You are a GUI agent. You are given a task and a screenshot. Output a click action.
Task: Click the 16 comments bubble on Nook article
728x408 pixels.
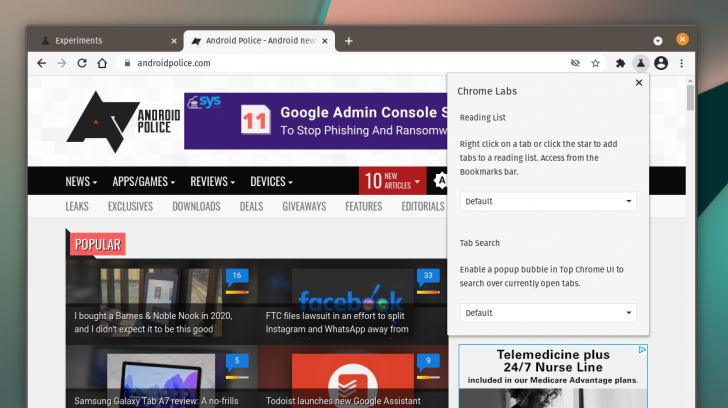tap(237, 276)
